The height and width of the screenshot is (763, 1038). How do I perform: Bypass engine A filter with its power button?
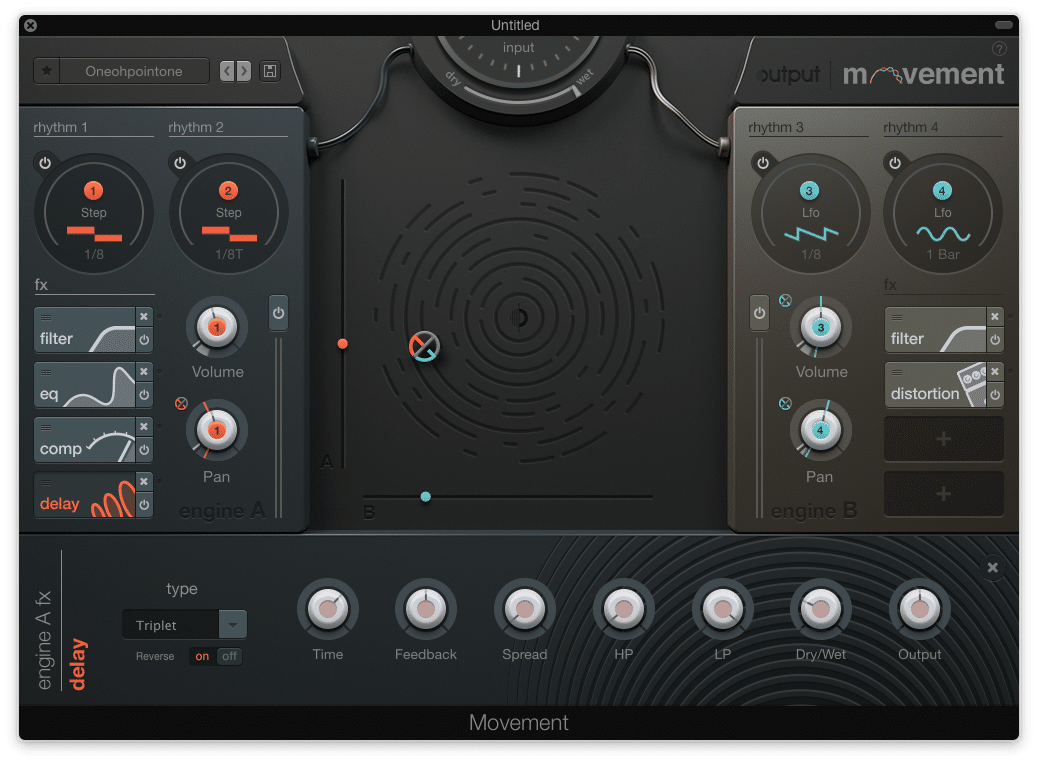click(144, 340)
